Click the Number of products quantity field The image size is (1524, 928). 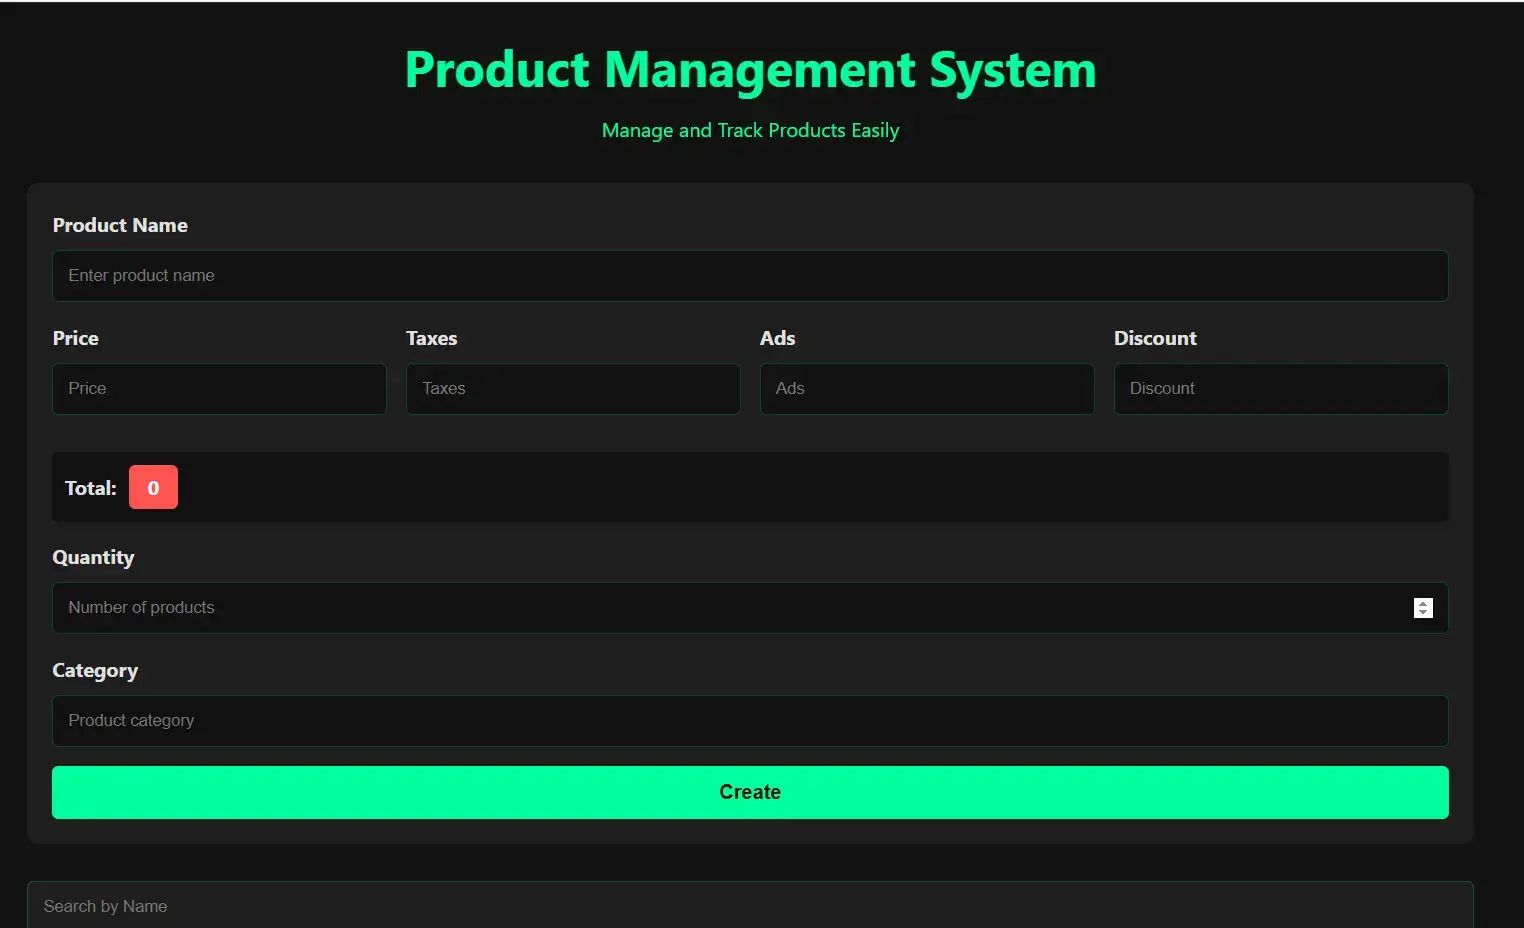(x=750, y=608)
